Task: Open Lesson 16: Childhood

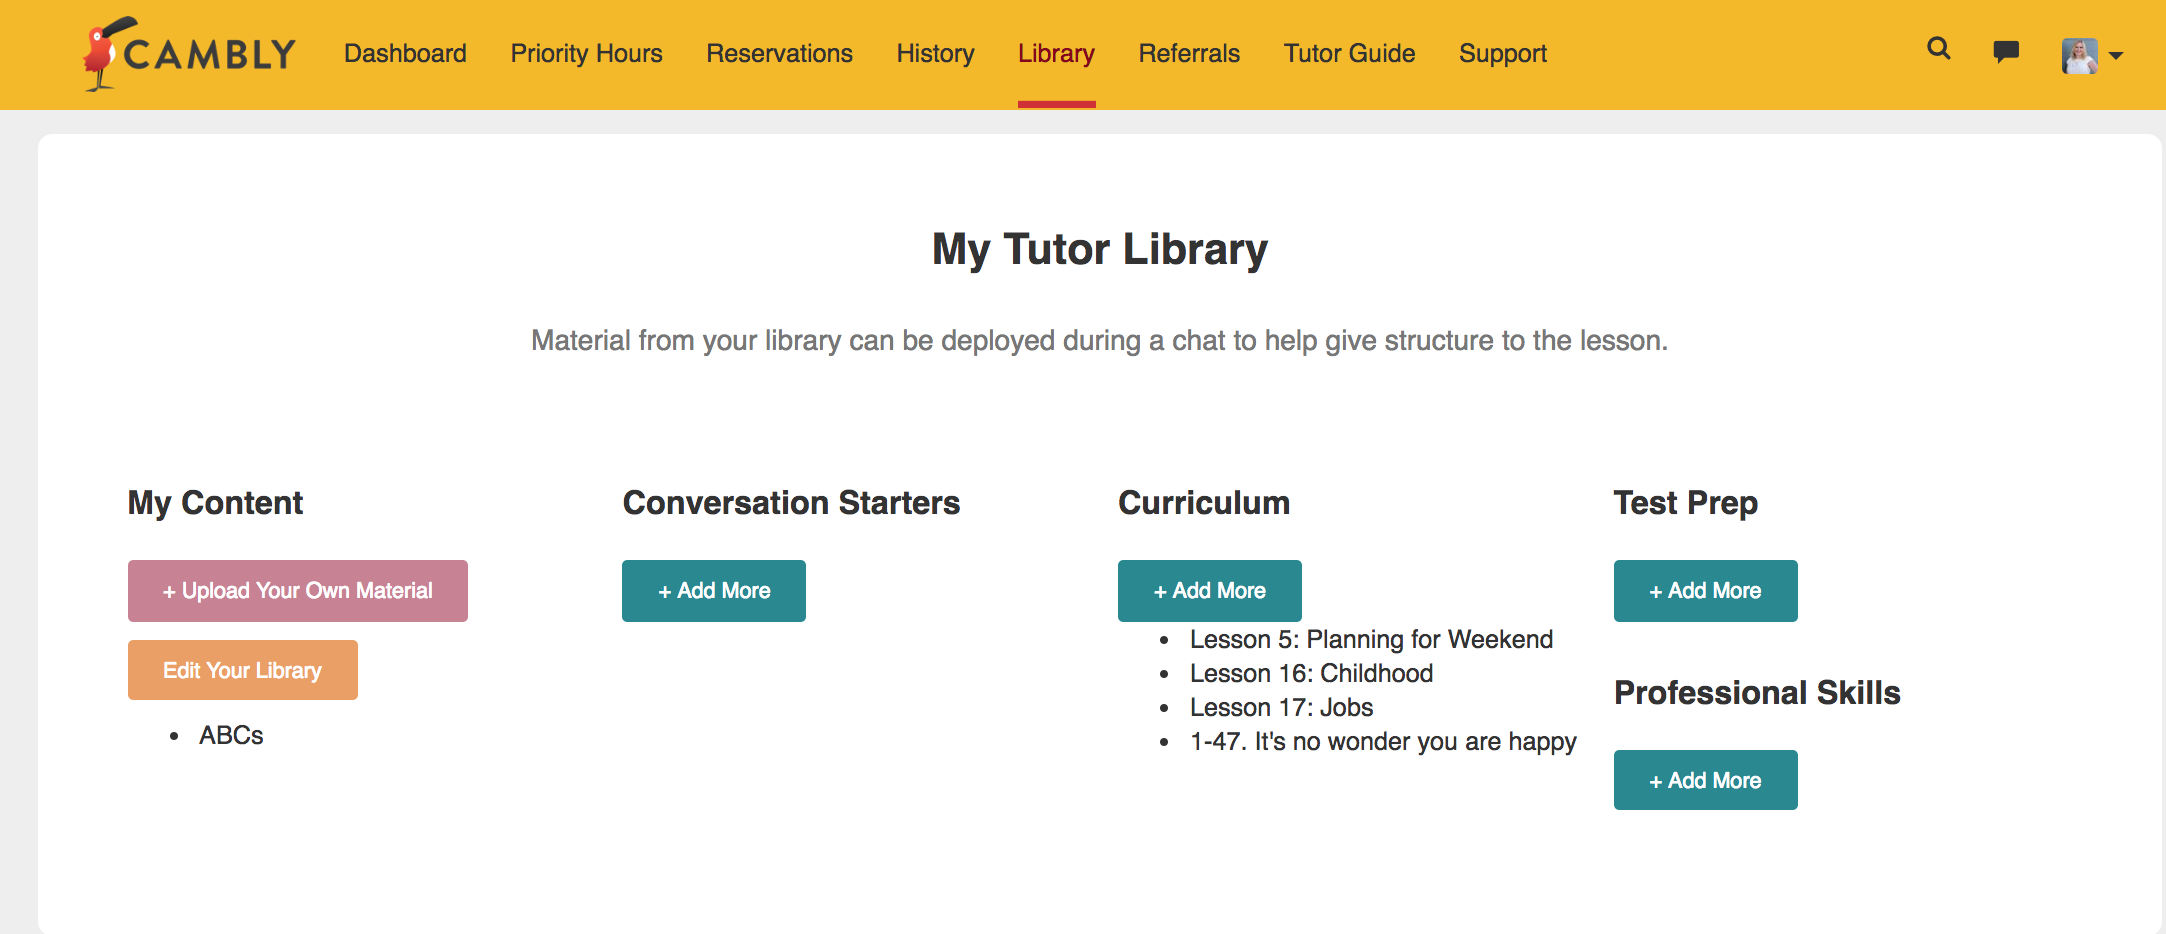Action: (1311, 673)
